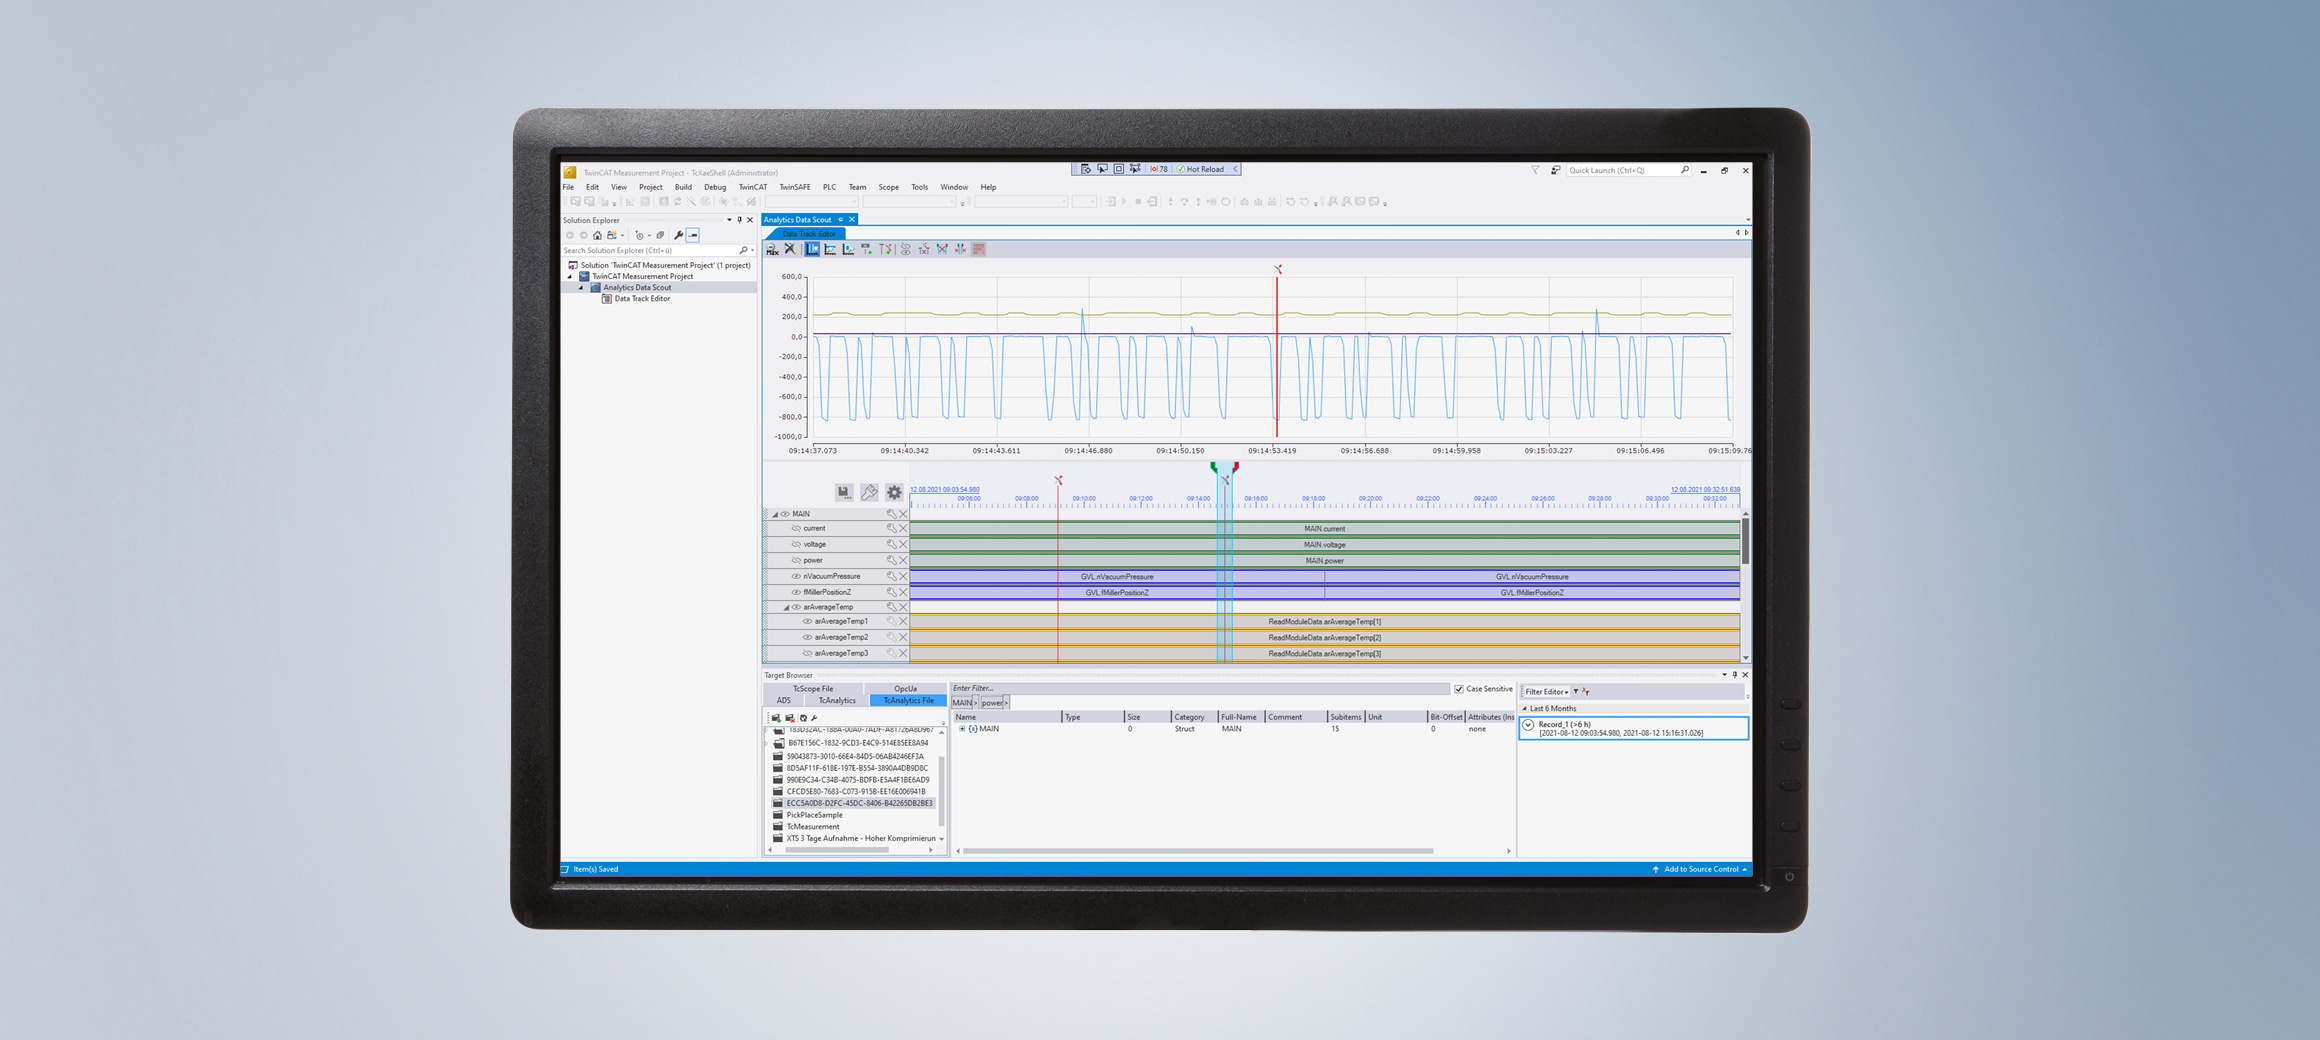Open settings gear above the track list
The height and width of the screenshot is (1040, 2320).
point(894,492)
